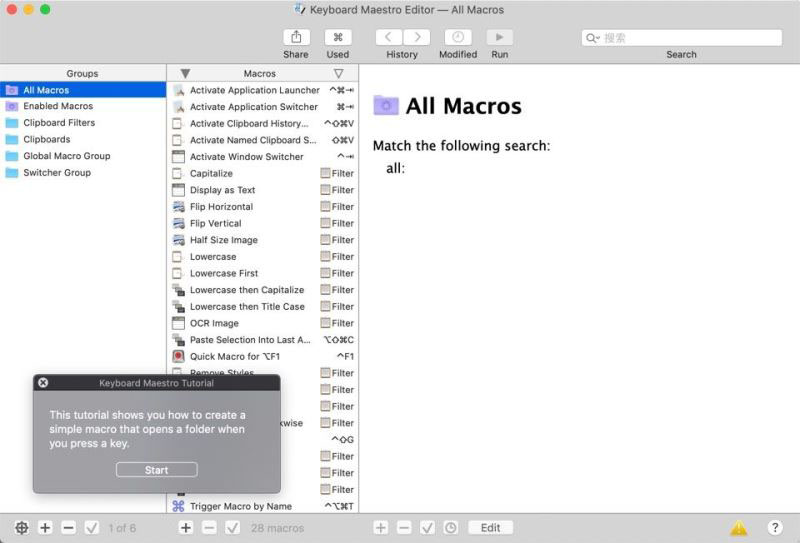This screenshot has width=800, height=543.
Task: Select Display as Text macro
Action: (x=263, y=190)
